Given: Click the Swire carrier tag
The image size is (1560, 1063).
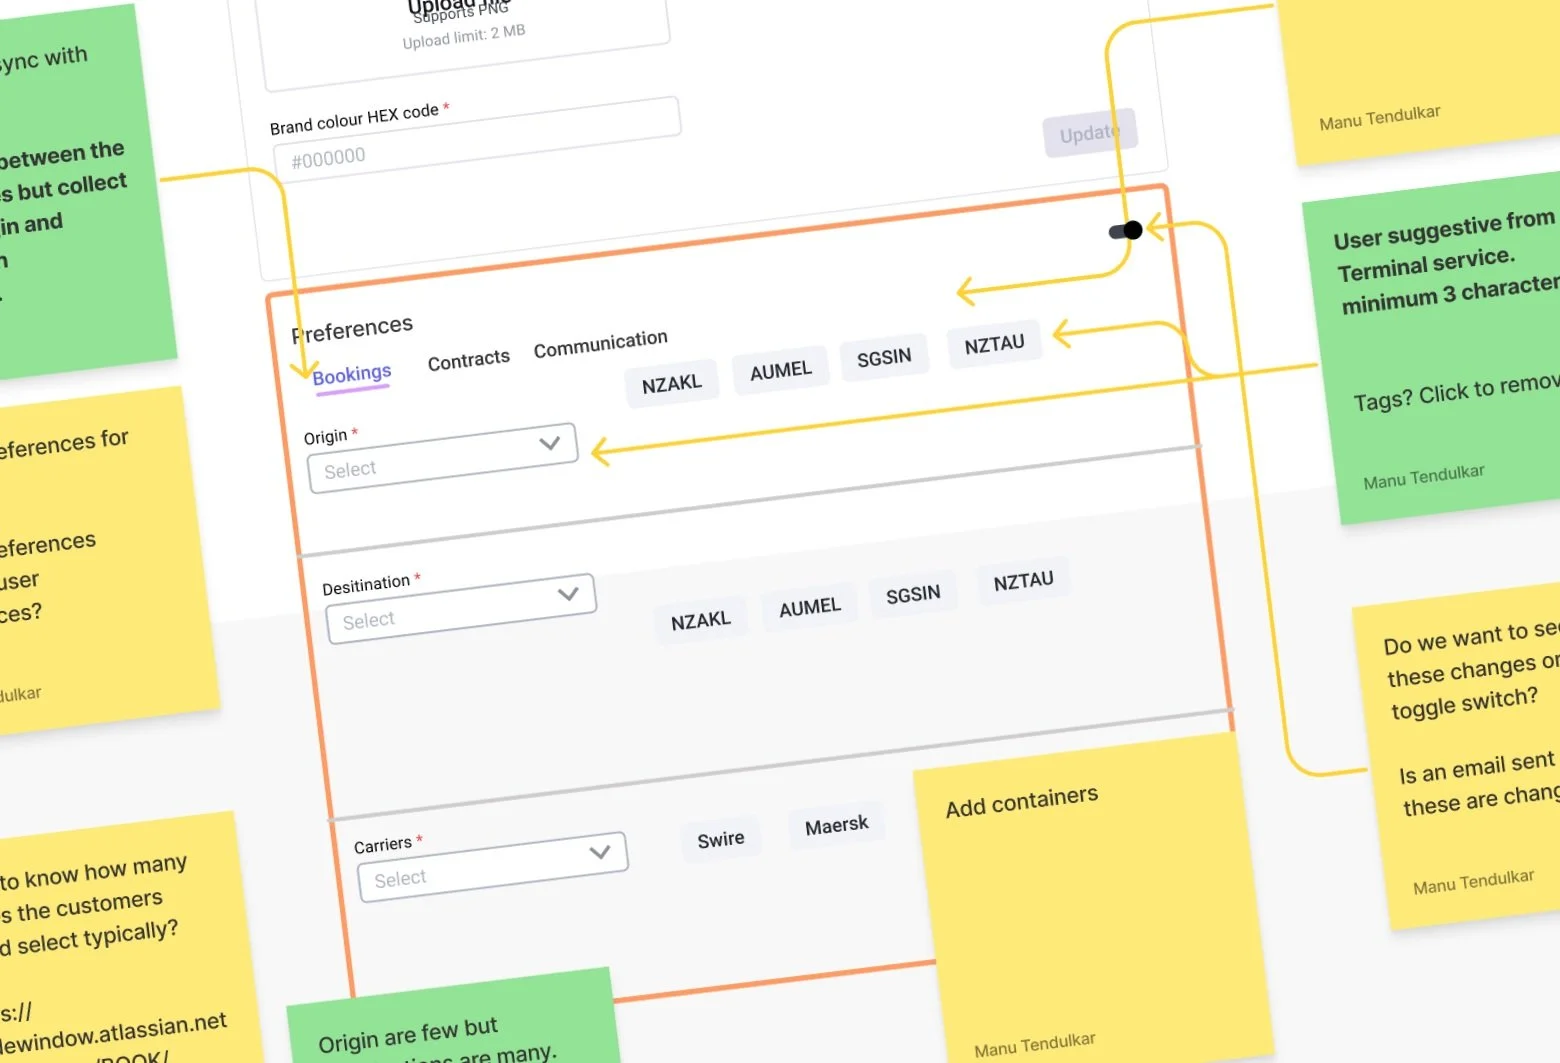Looking at the screenshot, I should (x=721, y=839).
